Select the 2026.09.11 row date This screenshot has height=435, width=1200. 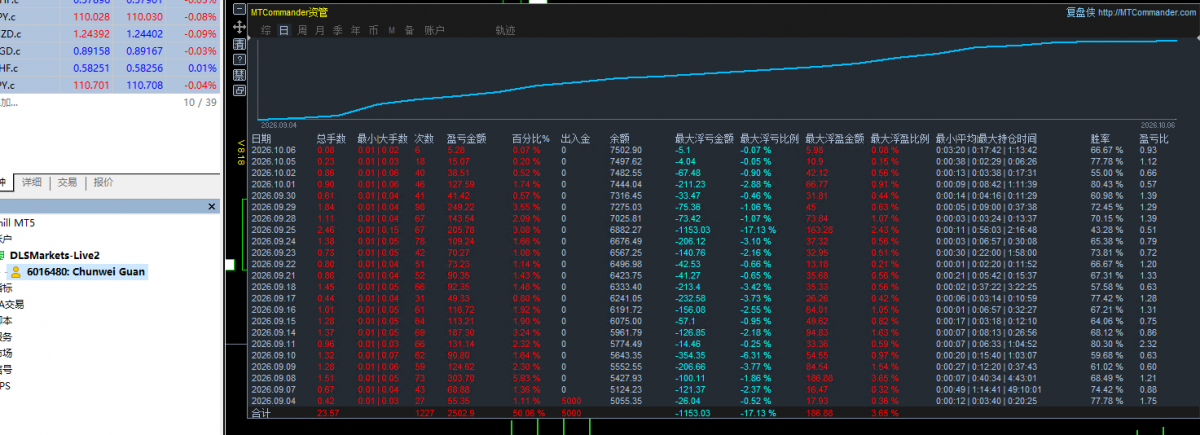[274, 342]
